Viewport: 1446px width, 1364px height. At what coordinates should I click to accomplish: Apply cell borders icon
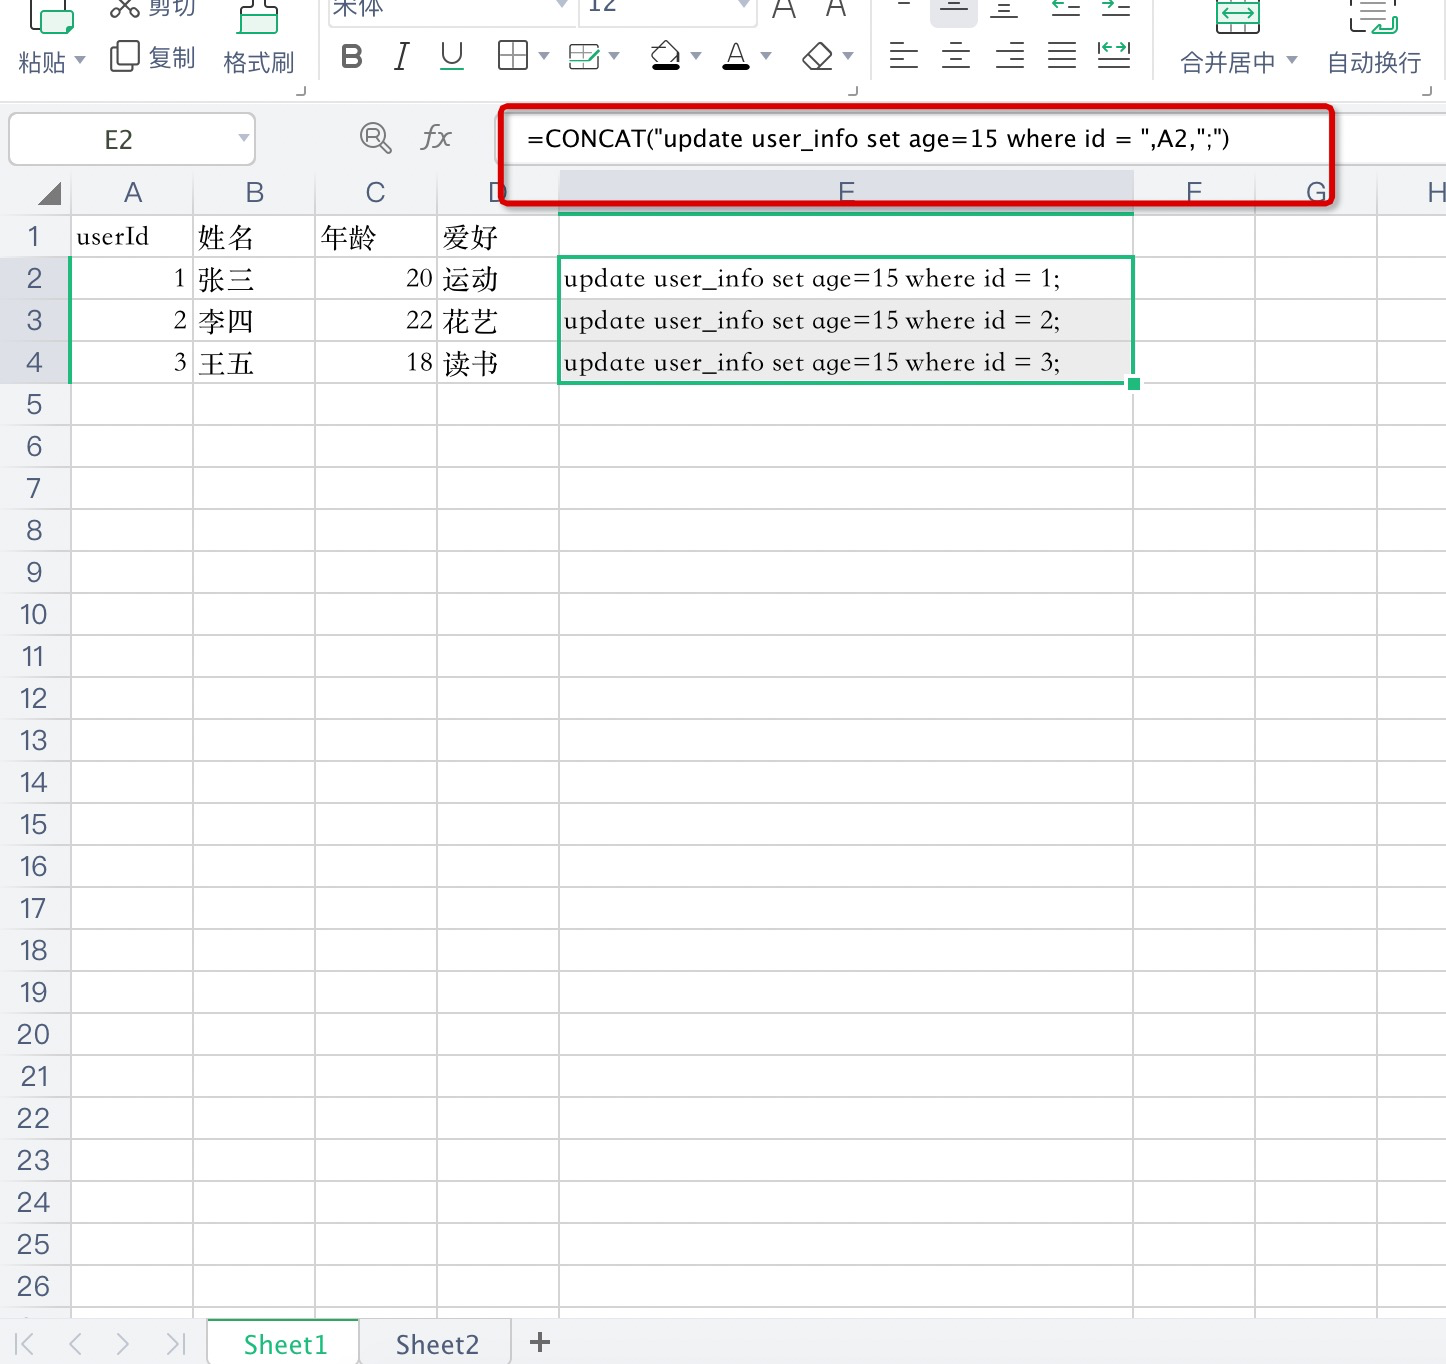click(x=512, y=55)
